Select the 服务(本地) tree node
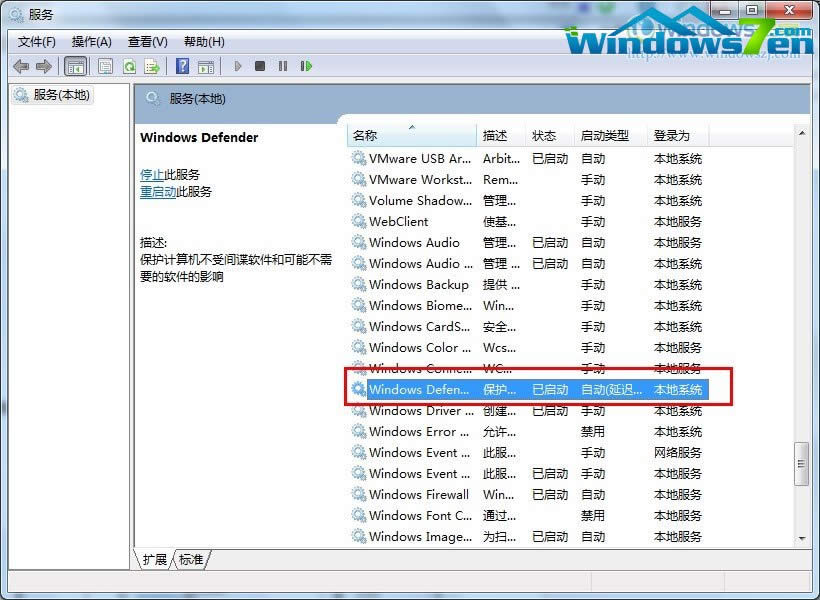Image resolution: width=820 pixels, height=600 pixels. pyautogui.click(x=52, y=96)
